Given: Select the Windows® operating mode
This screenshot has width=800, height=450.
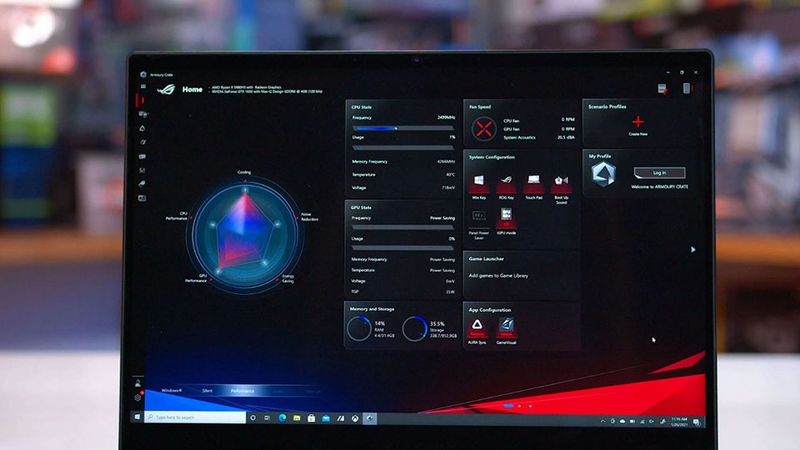Looking at the screenshot, I should (x=171, y=390).
